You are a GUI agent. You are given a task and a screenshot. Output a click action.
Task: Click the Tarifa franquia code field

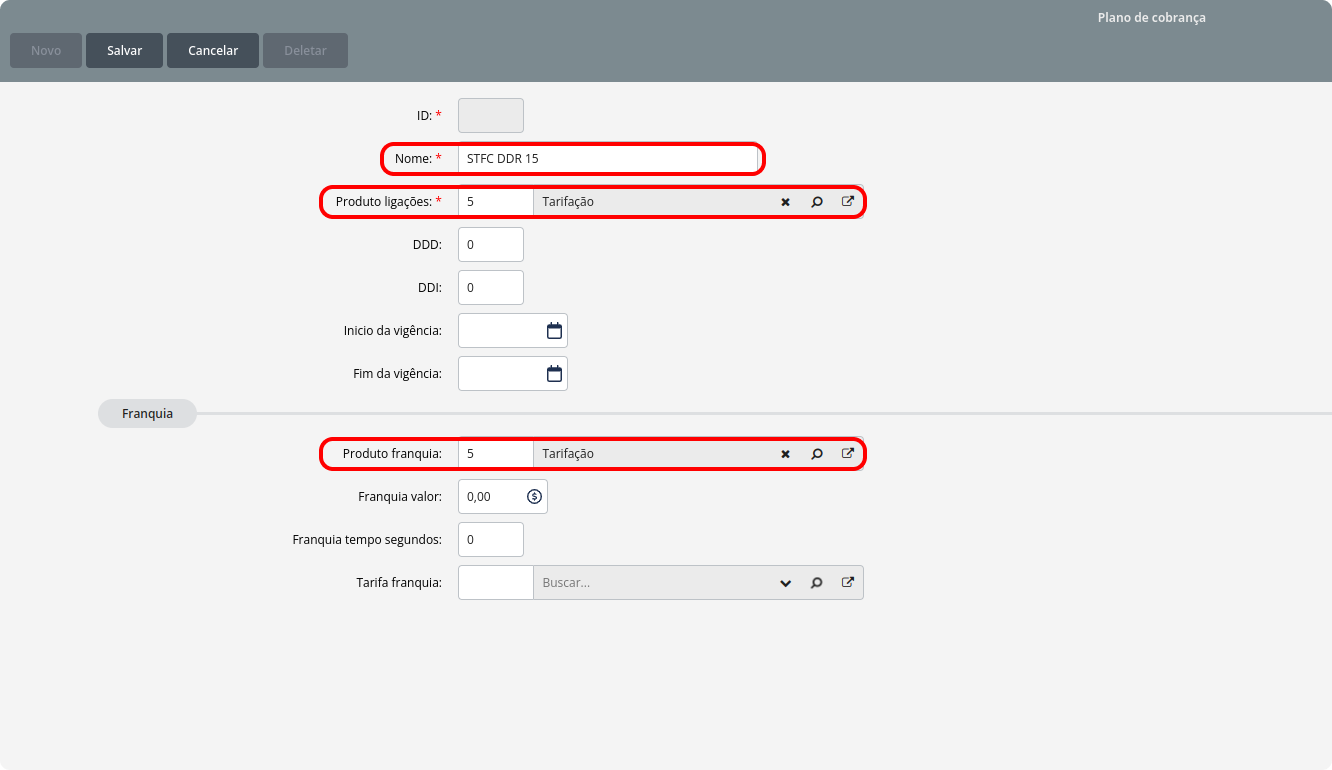(x=495, y=583)
